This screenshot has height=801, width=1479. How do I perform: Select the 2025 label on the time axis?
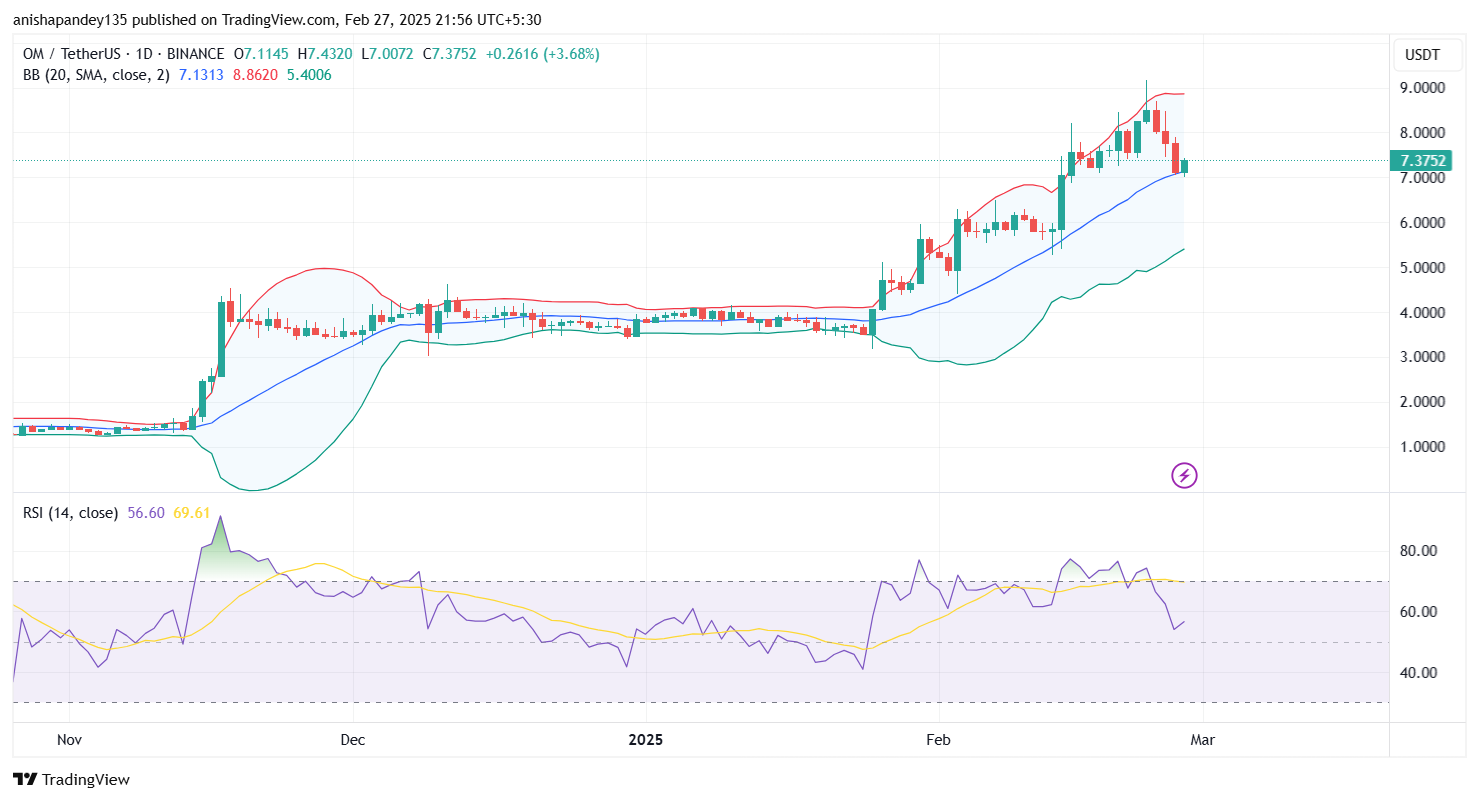pos(646,740)
